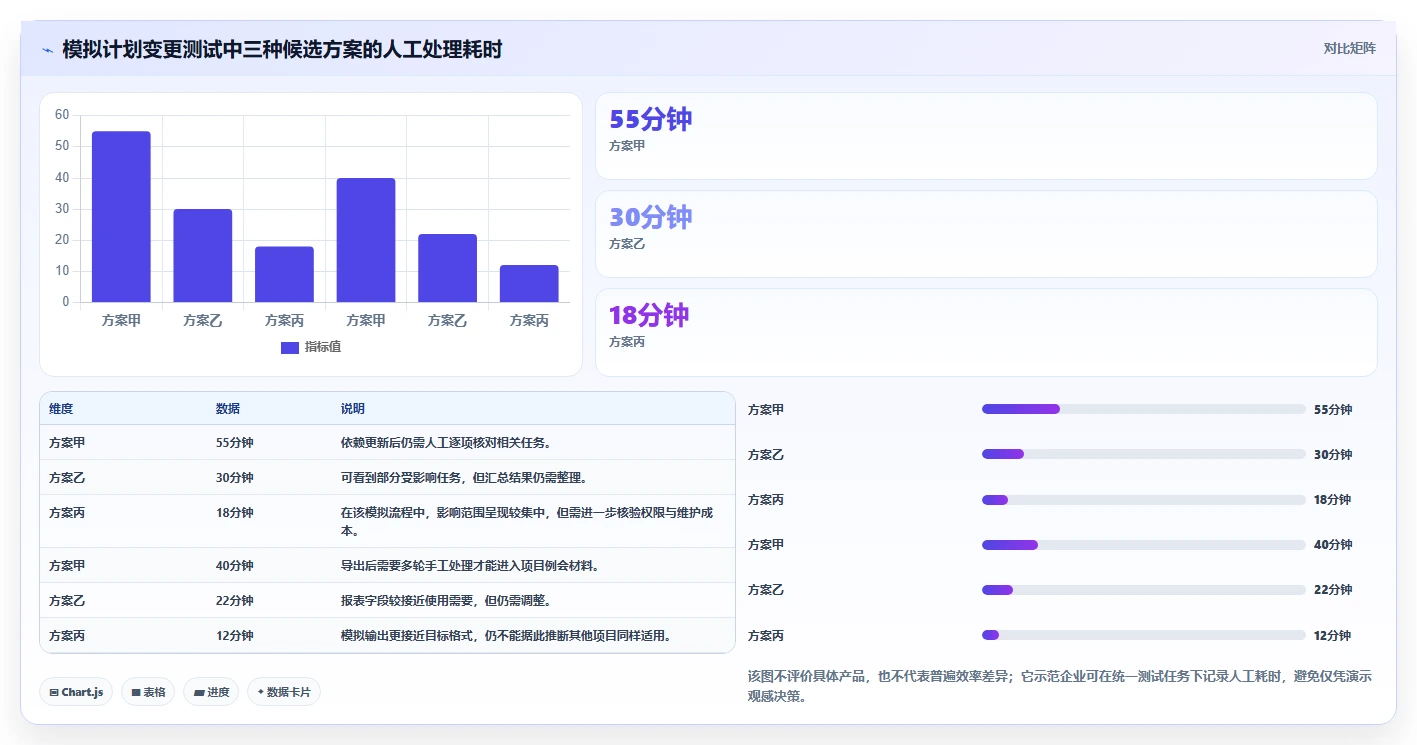Toggle the 指标值 legend swatch in the chart
This screenshot has width=1417, height=745.
[290, 347]
